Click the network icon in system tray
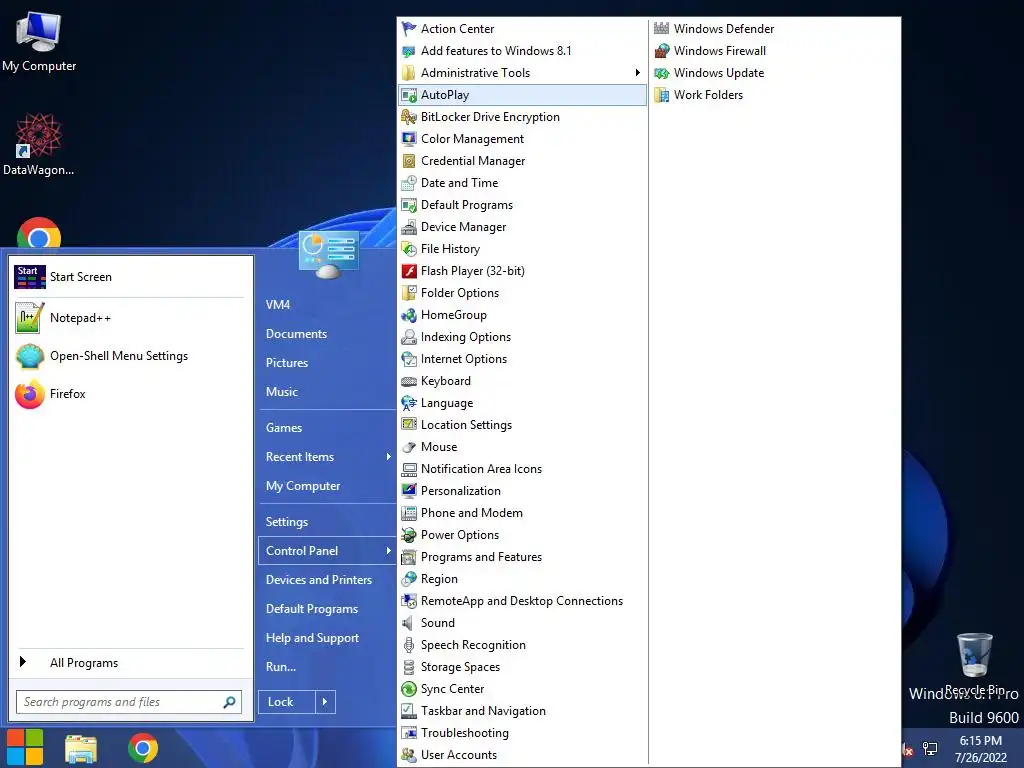This screenshot has width=1024, height=768. pyautogui.click(x=930, y=749)
